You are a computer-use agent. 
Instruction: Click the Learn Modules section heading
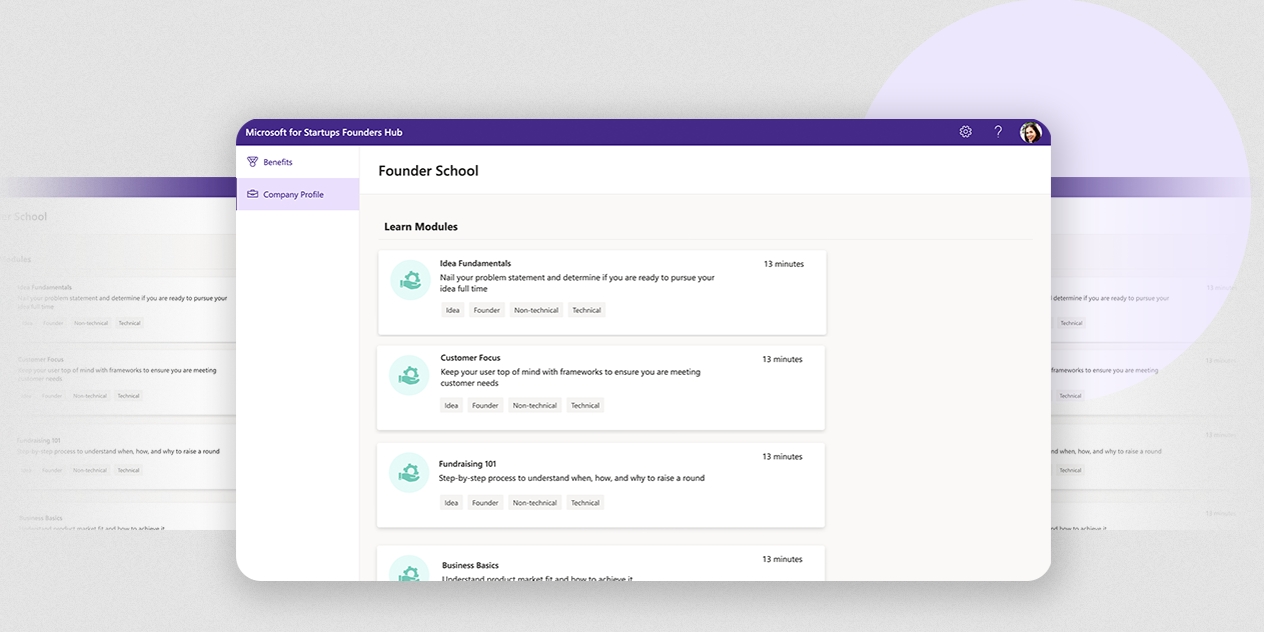tap(421, 227)
